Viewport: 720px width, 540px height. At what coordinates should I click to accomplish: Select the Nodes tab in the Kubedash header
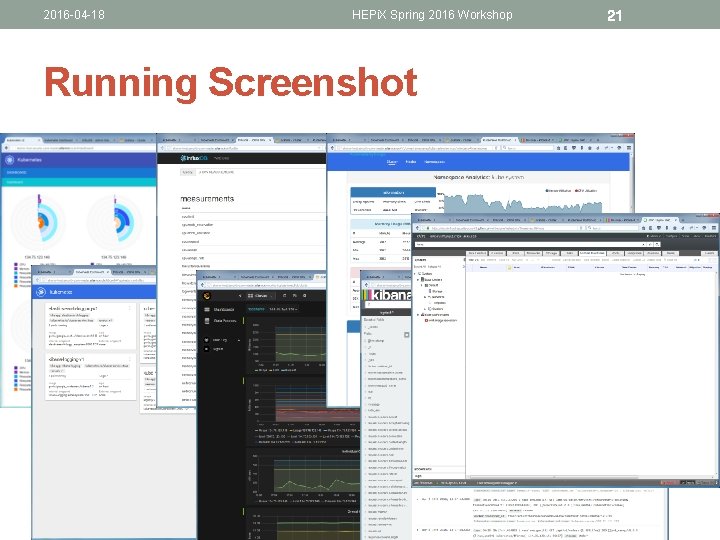tap(411, 162)
